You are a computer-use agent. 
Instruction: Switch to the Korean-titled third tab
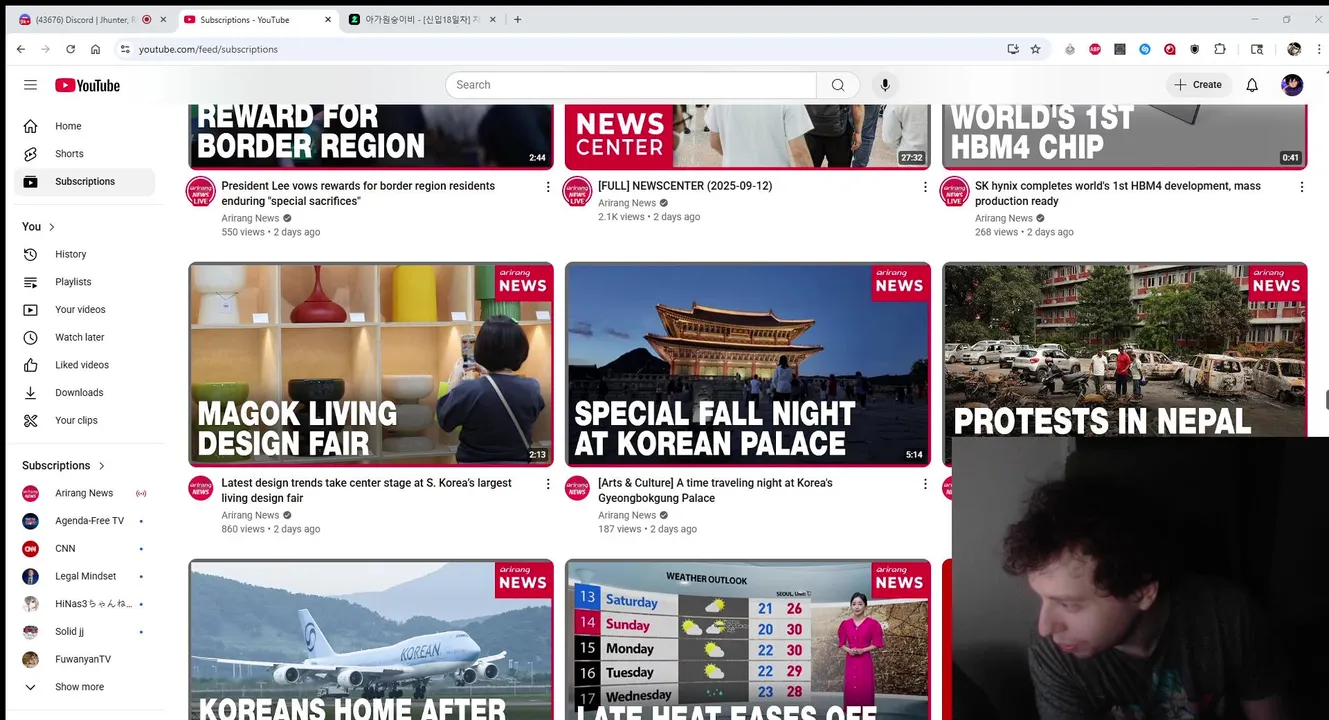tap(422, 20)
